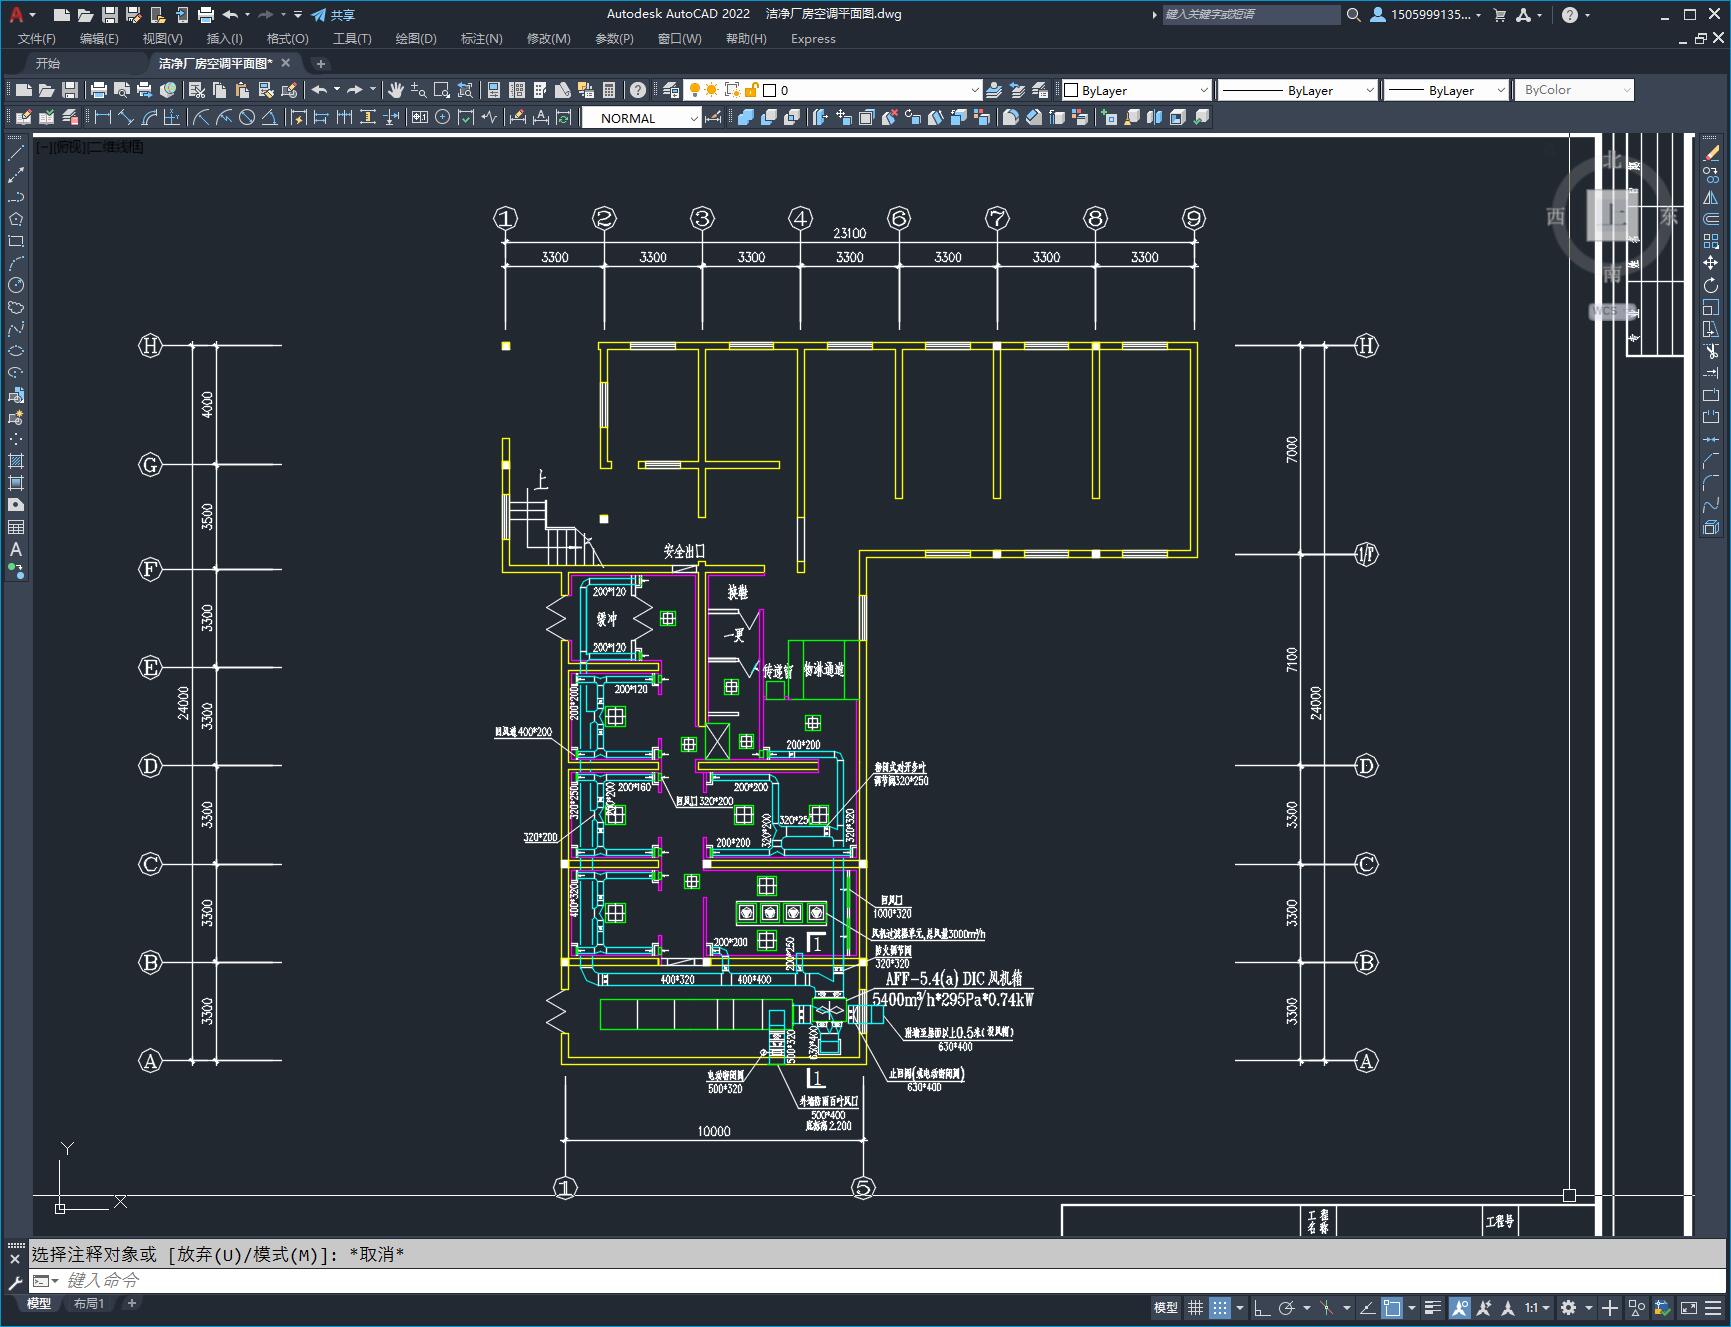Select the Pan hand tool

pos(396,90)
